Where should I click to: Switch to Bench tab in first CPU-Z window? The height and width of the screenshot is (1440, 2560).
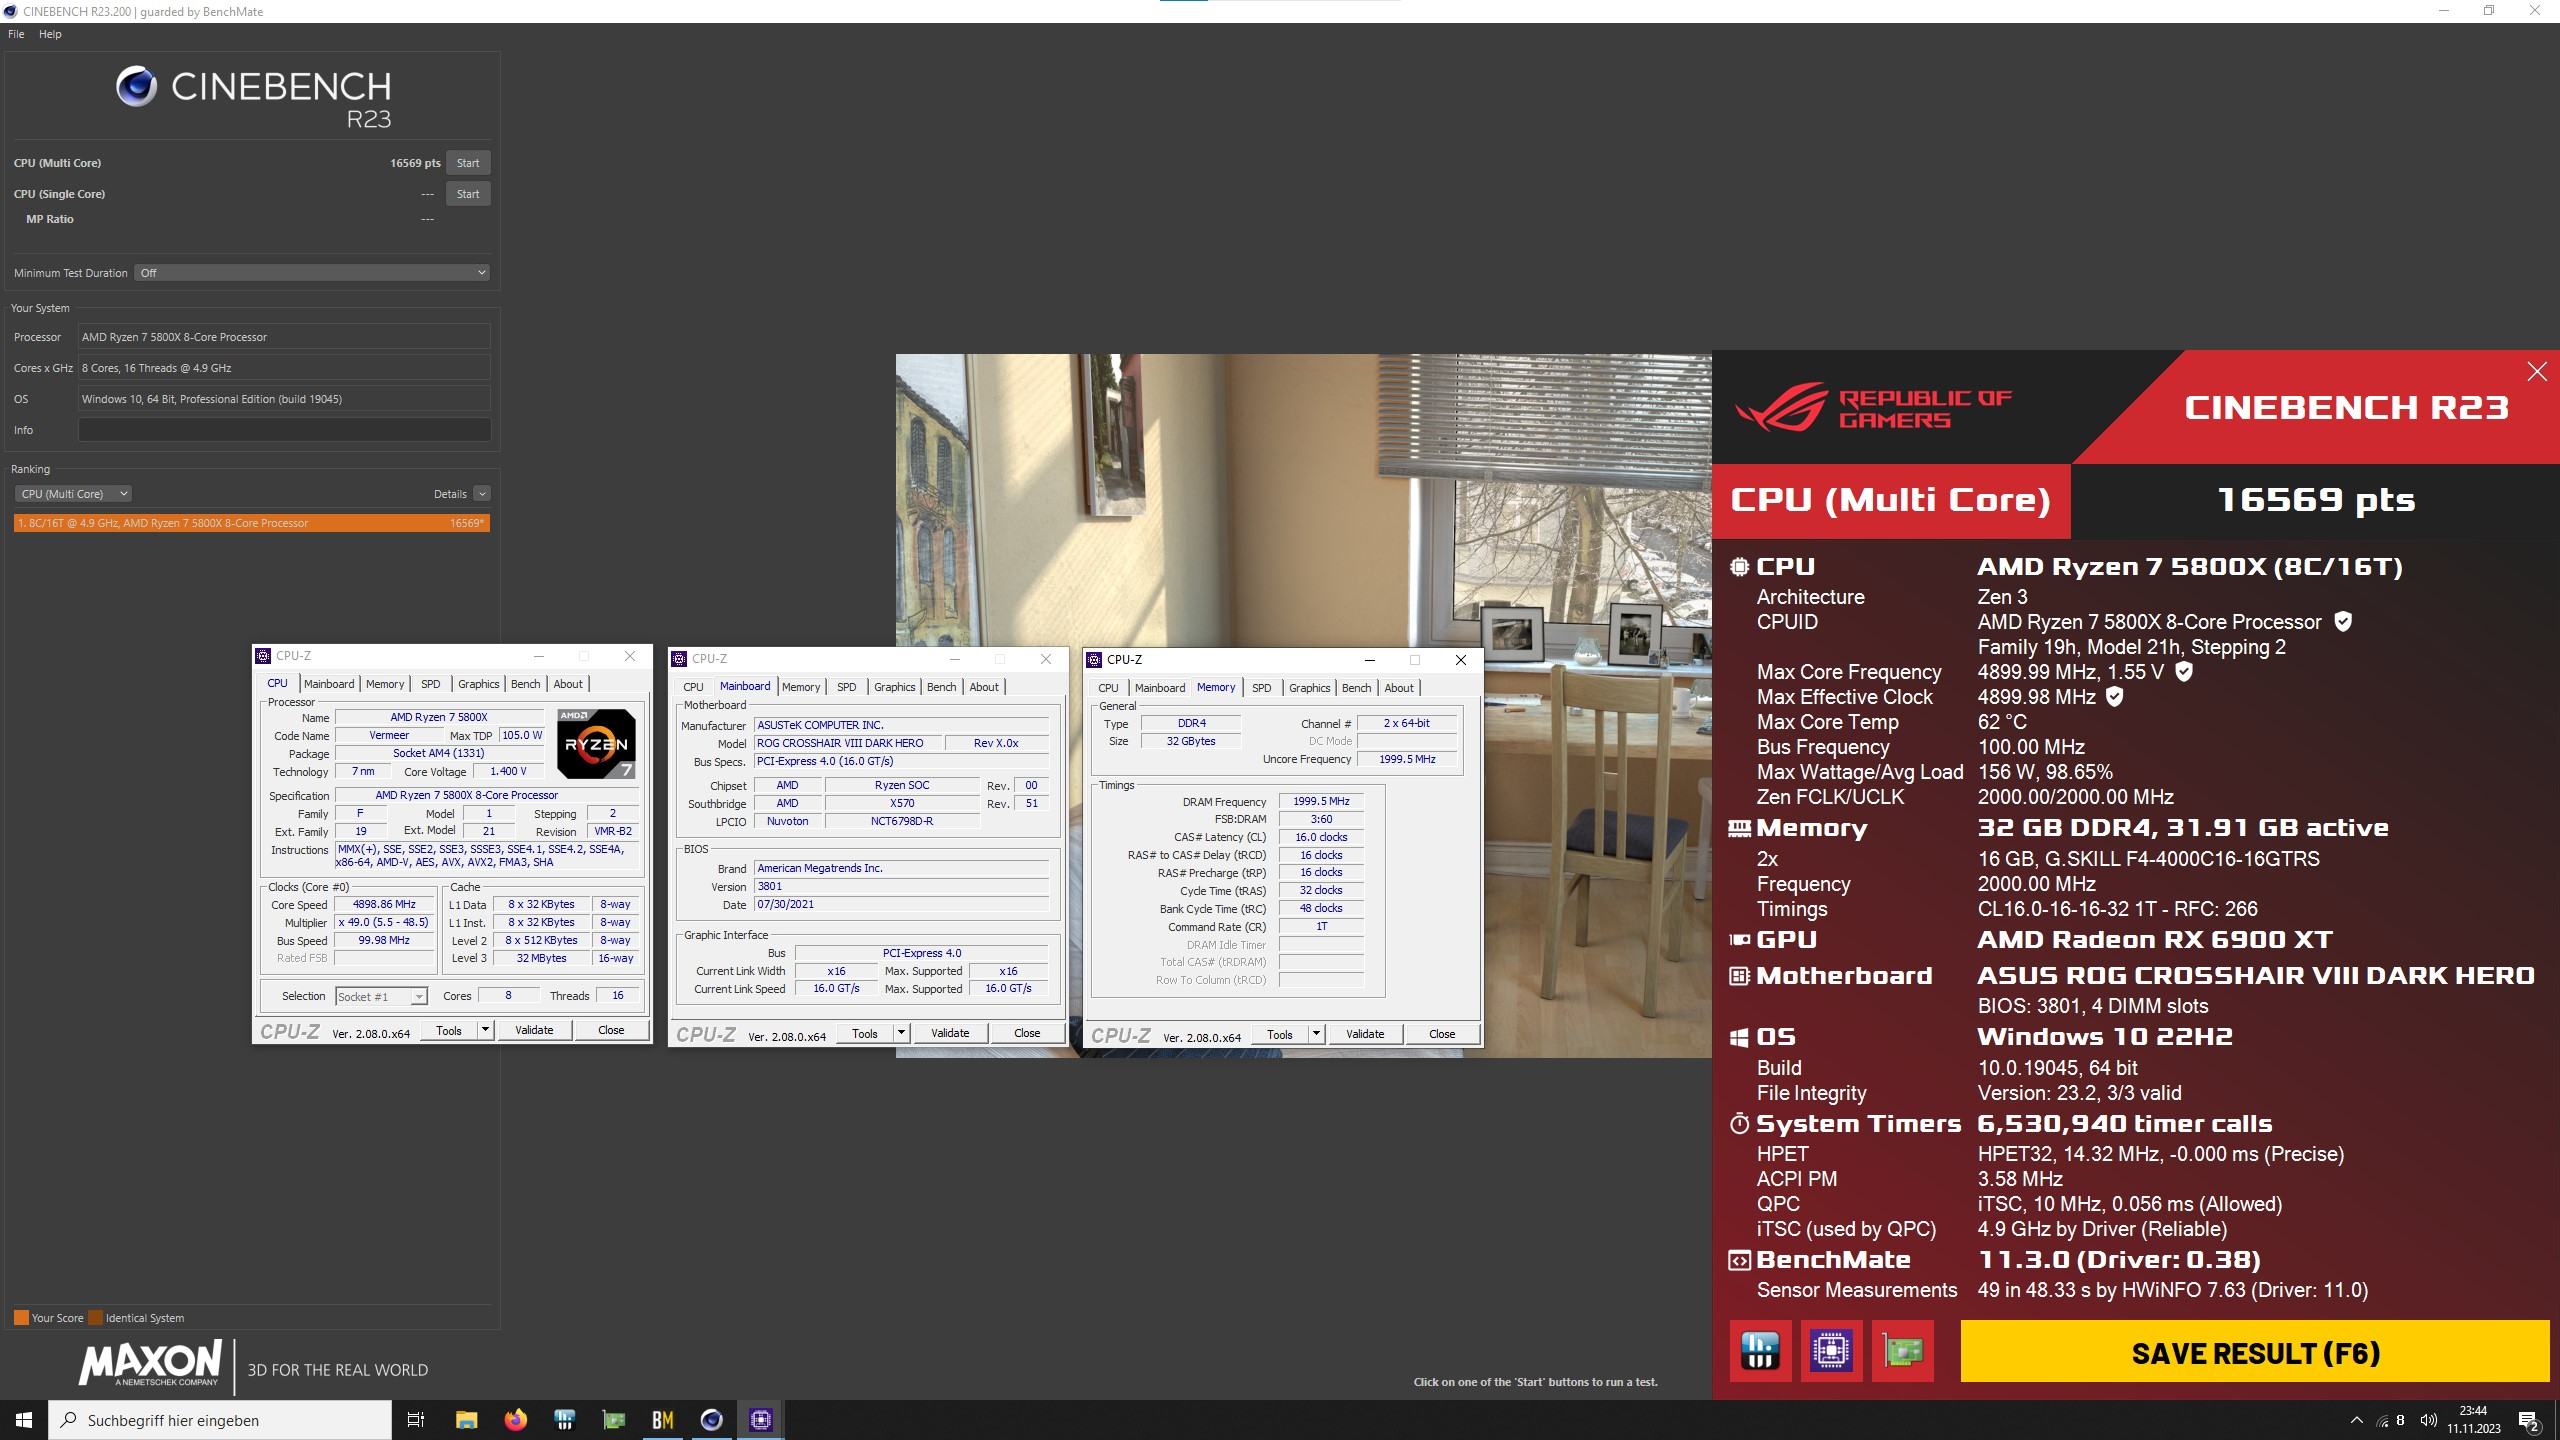point(526,684)
